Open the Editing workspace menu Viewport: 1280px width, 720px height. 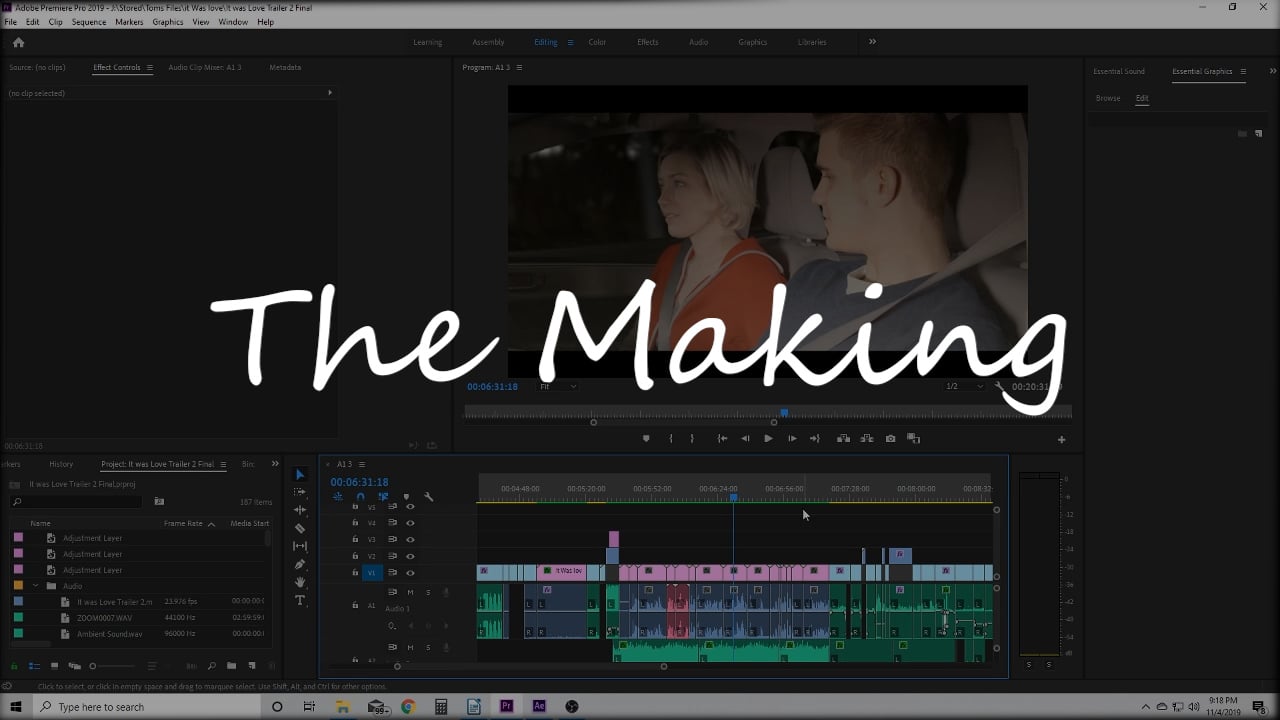click(x=570, y=42)
